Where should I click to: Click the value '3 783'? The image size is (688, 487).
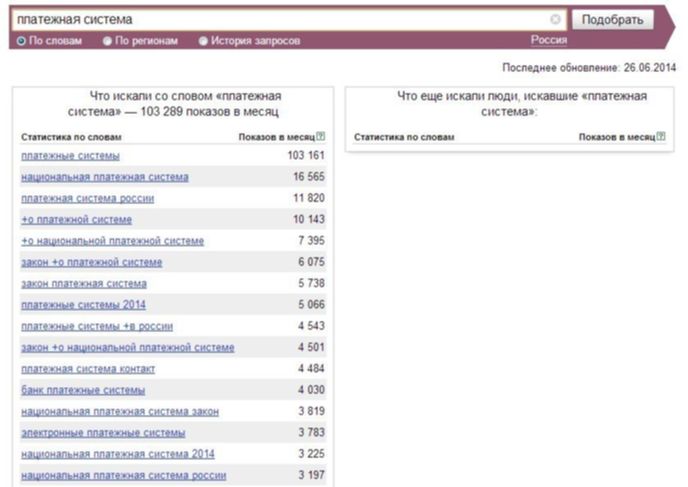click(x=312, y=432)
